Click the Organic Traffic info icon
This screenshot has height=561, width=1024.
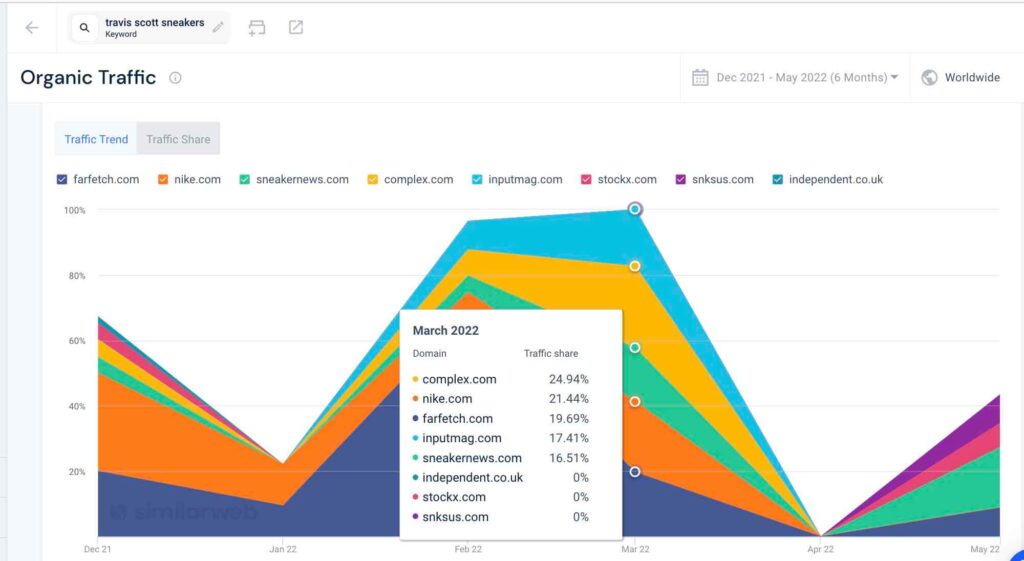coord(176,78)
